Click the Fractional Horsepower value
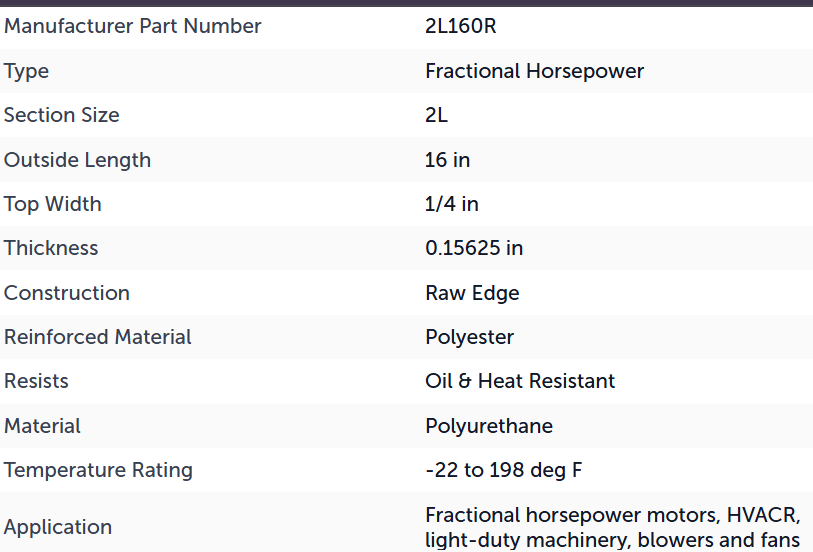Image resolution: width=813 pixels, height=552 pixels. (535, 71)
